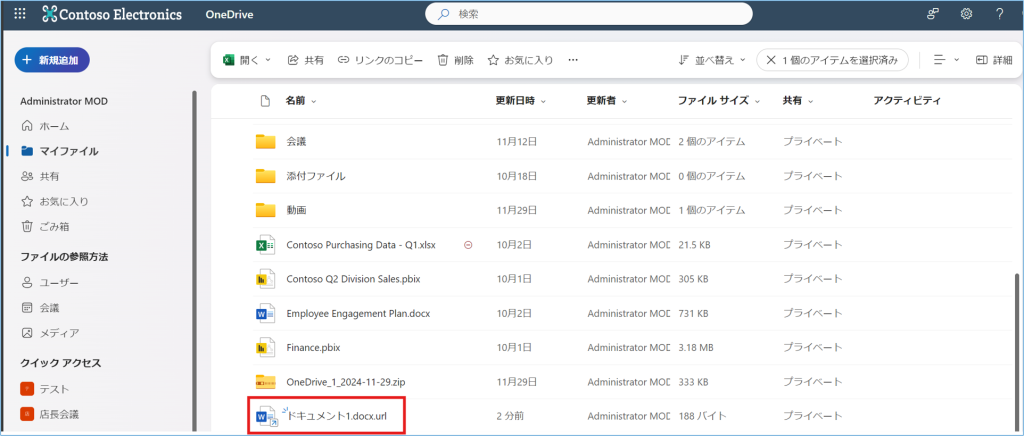Screen dimensions: 1024x436
Task: Open Contoso Purchasing Data - Q1.xlsx
Action: [x=360, y=245]
